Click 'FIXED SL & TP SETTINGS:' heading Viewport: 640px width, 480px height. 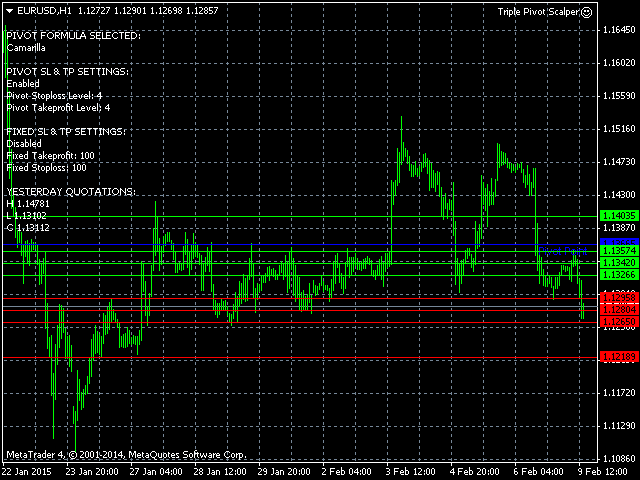point(66,131)
